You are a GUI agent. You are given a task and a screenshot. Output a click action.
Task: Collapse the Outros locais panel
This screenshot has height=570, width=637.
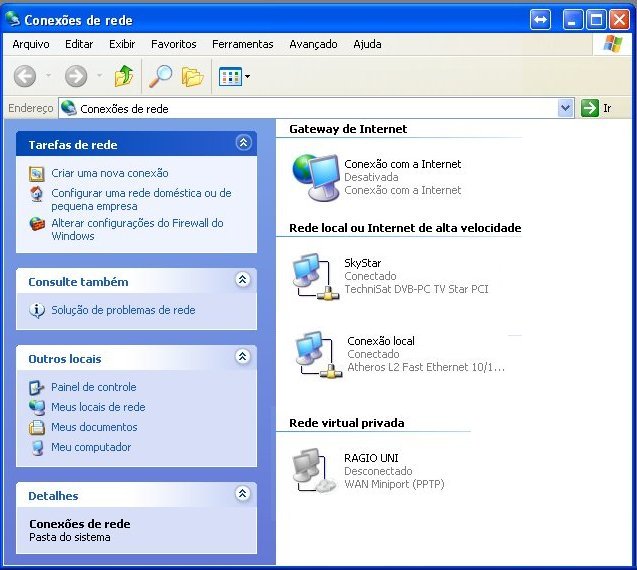tap(243, 357)
